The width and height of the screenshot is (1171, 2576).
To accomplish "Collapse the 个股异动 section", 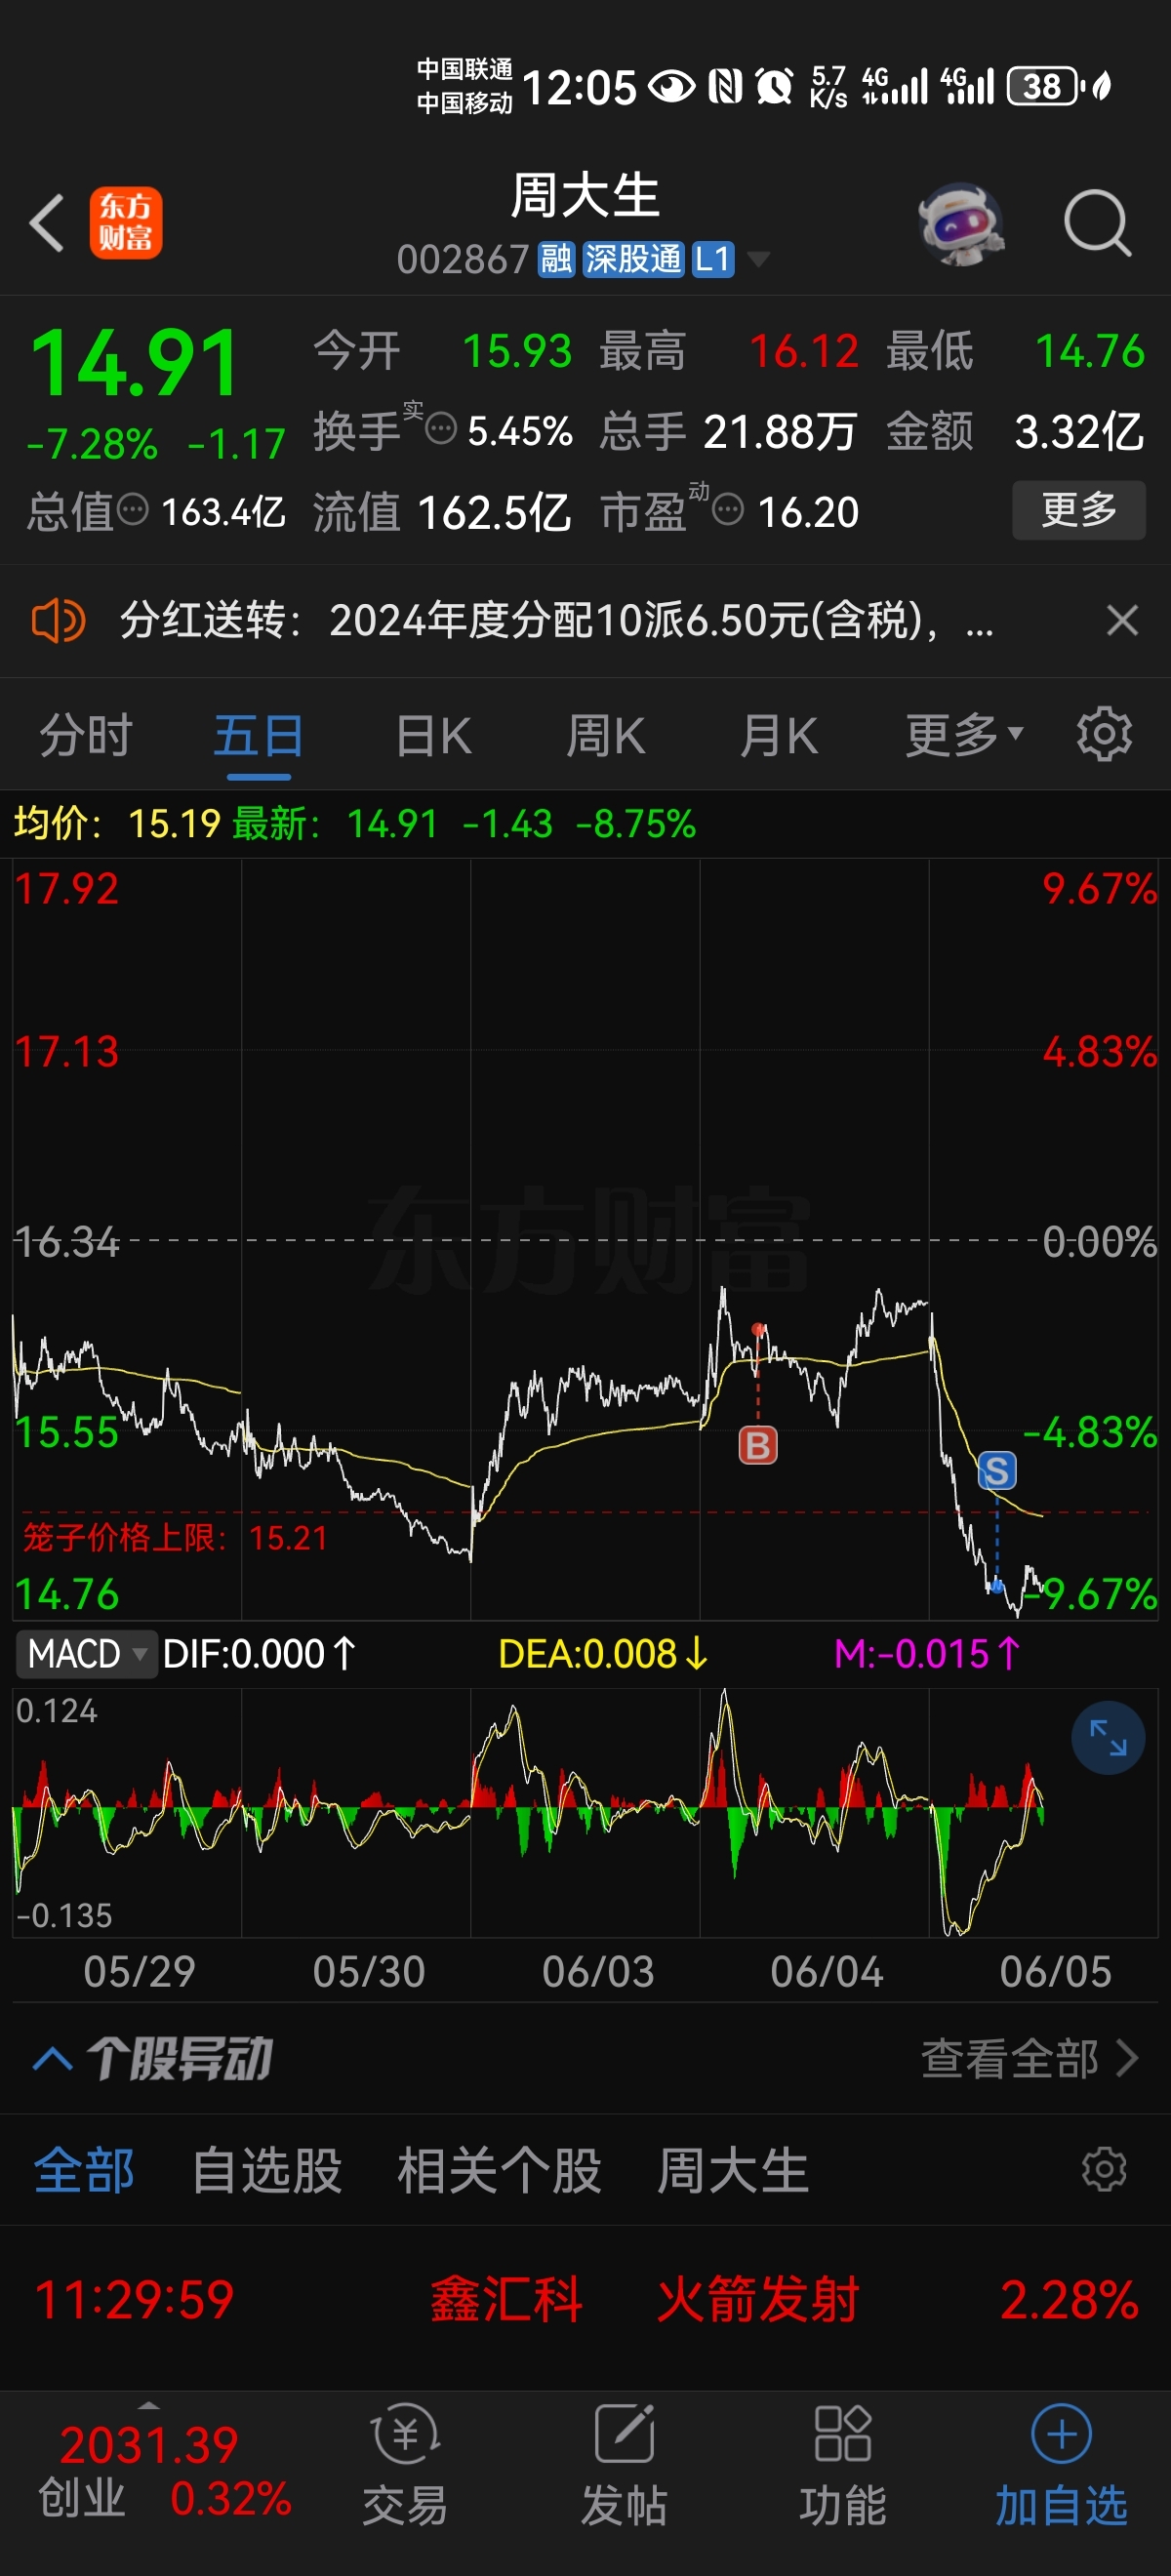I will click(52, 2059).
